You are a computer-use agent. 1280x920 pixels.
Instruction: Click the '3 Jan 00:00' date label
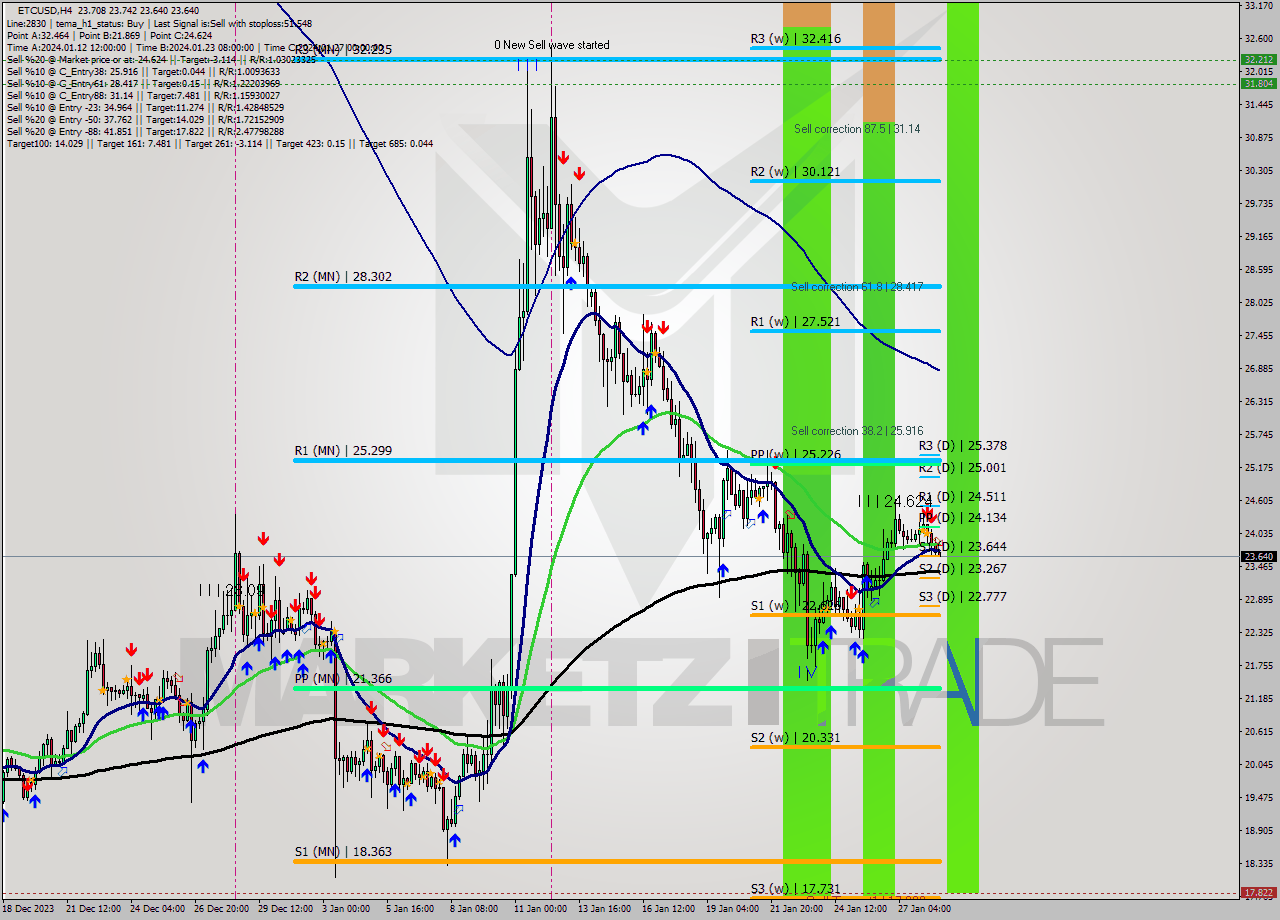click(x=347, y=909)
